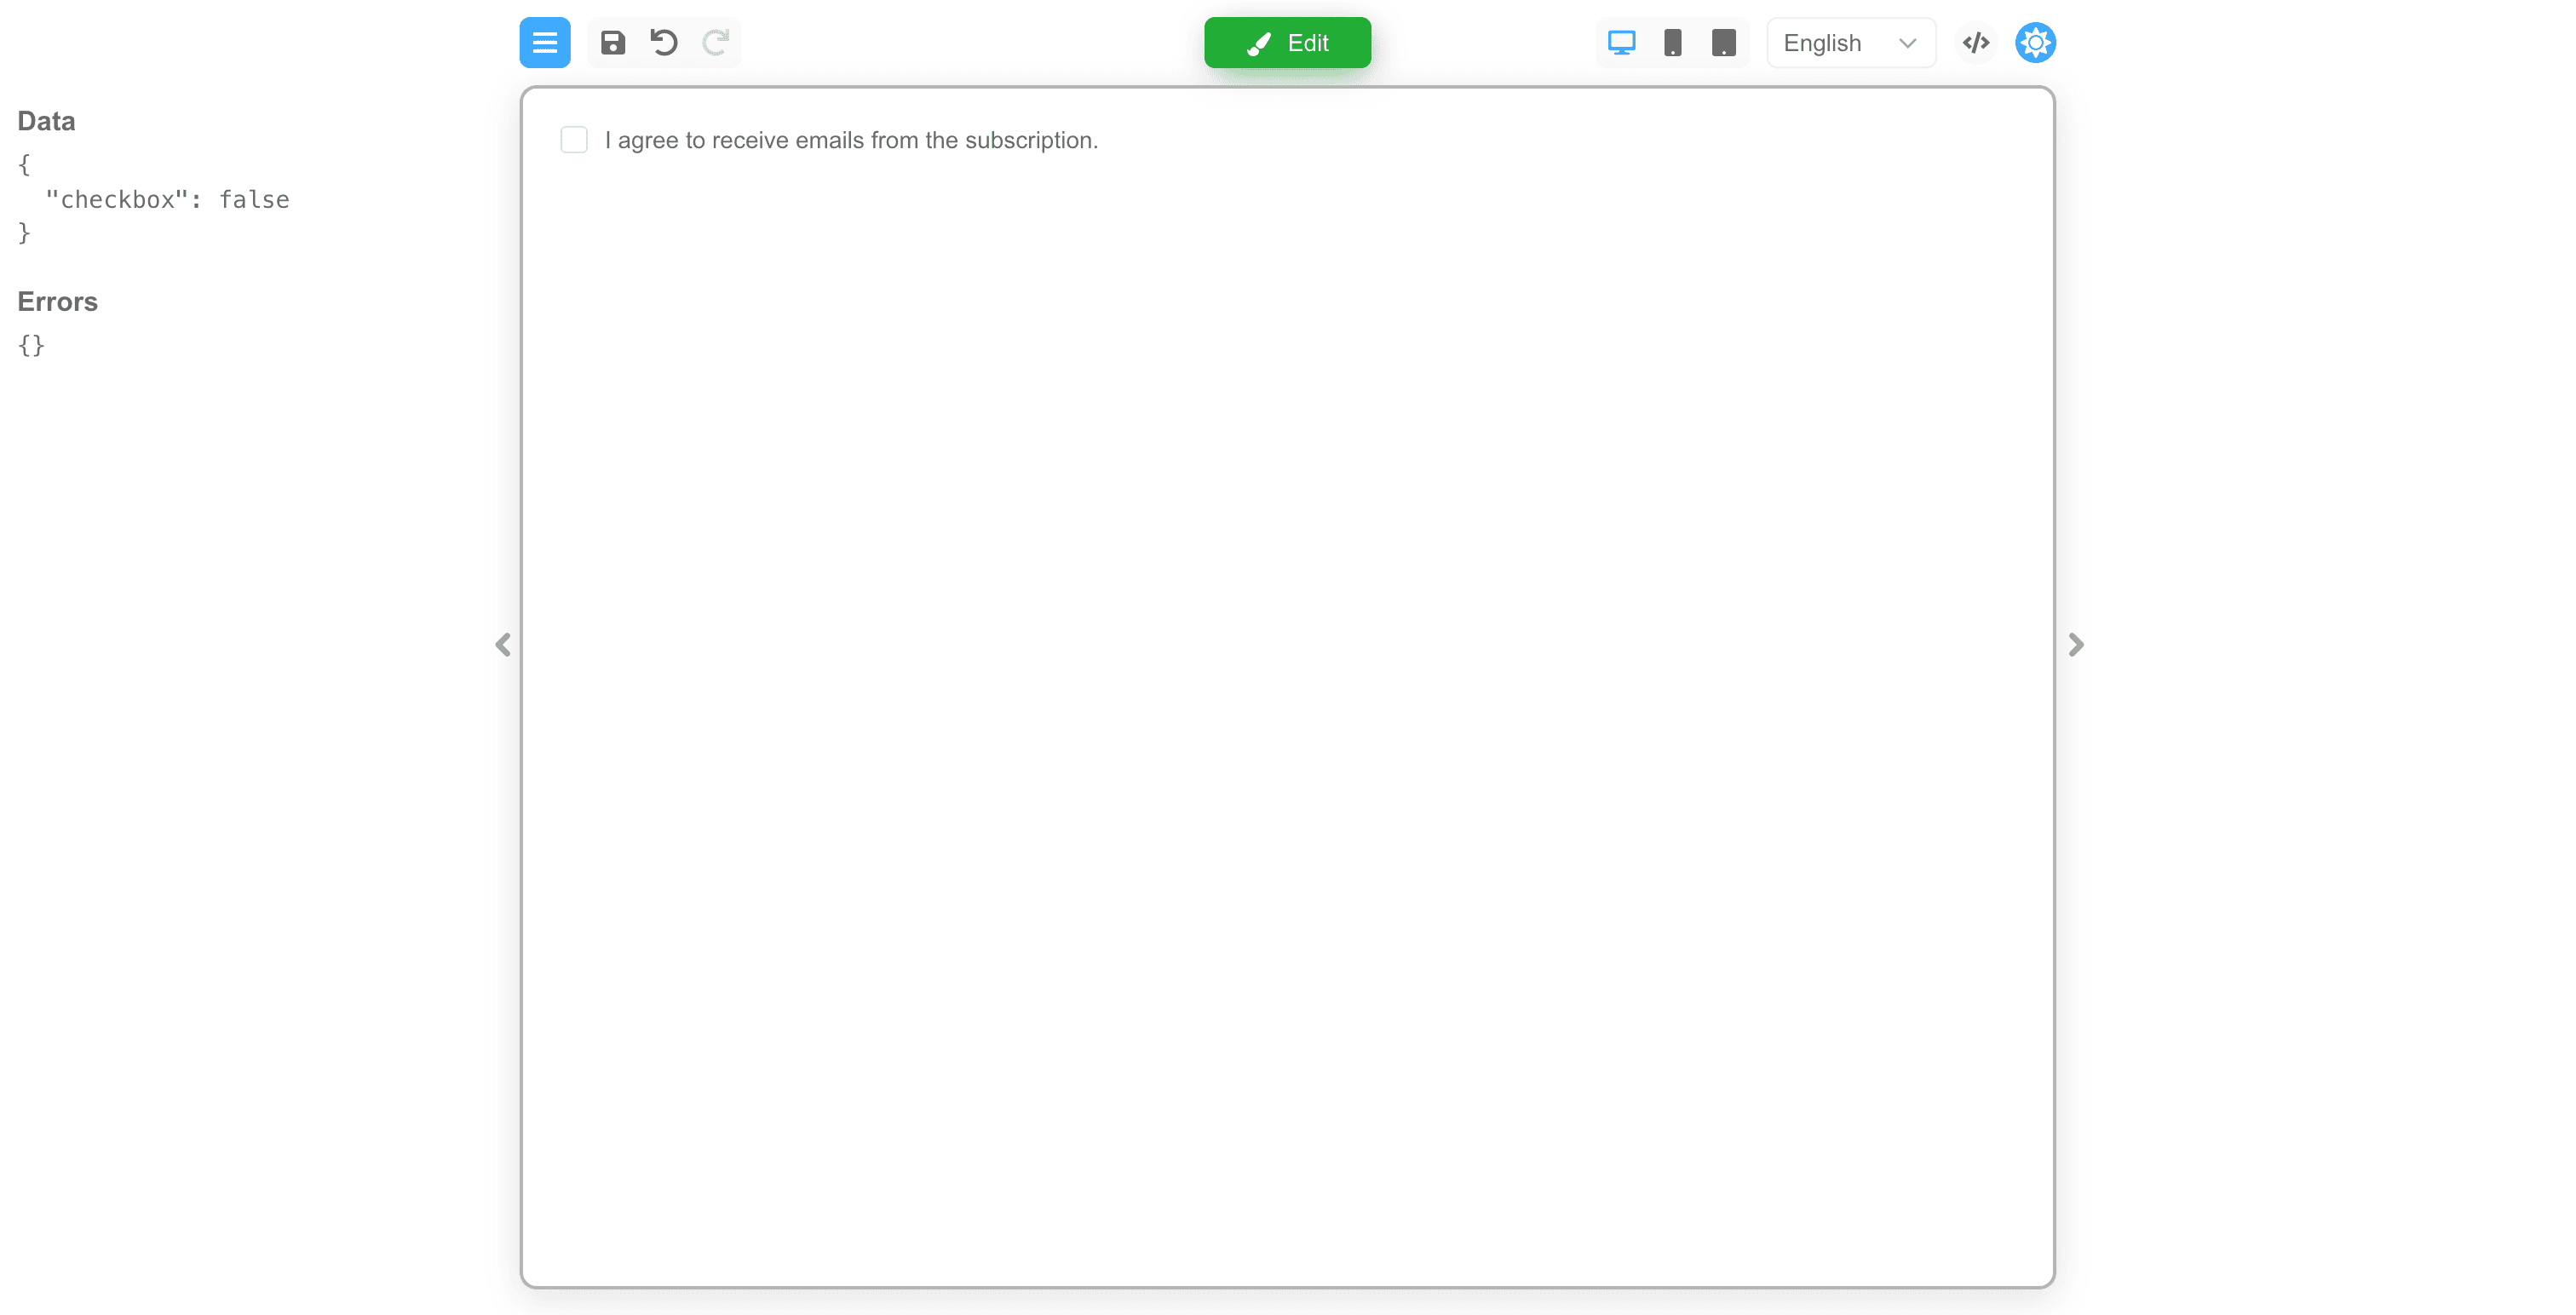Click the greyed-out redo arrow
The image size is (2576, 1315).
click(715, 43)
